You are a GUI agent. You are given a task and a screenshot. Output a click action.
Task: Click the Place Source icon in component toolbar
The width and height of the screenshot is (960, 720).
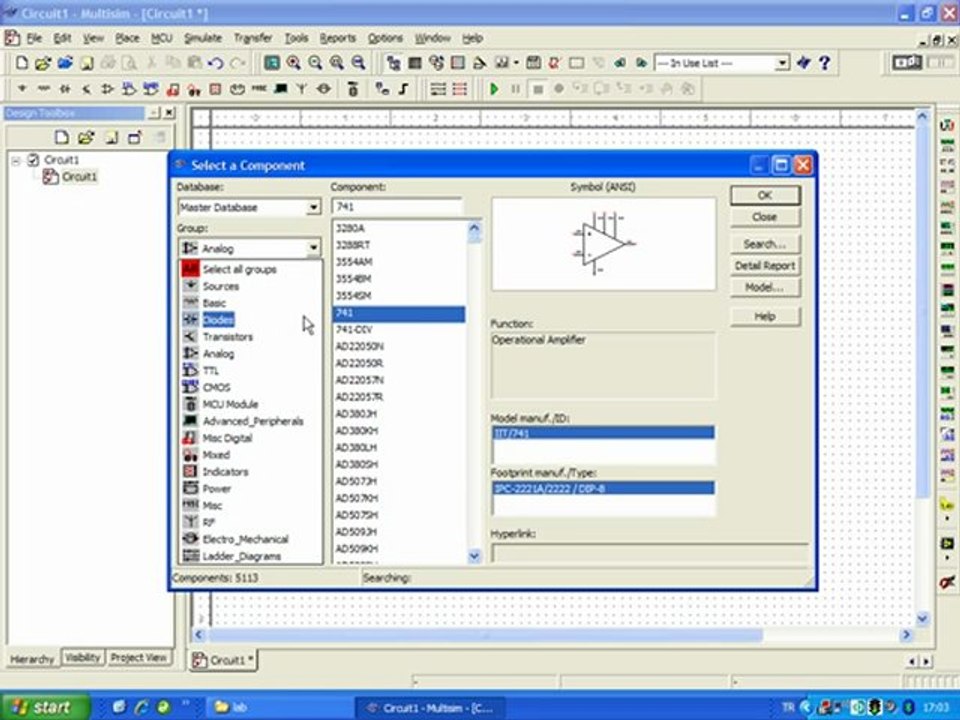coord(22,89)
